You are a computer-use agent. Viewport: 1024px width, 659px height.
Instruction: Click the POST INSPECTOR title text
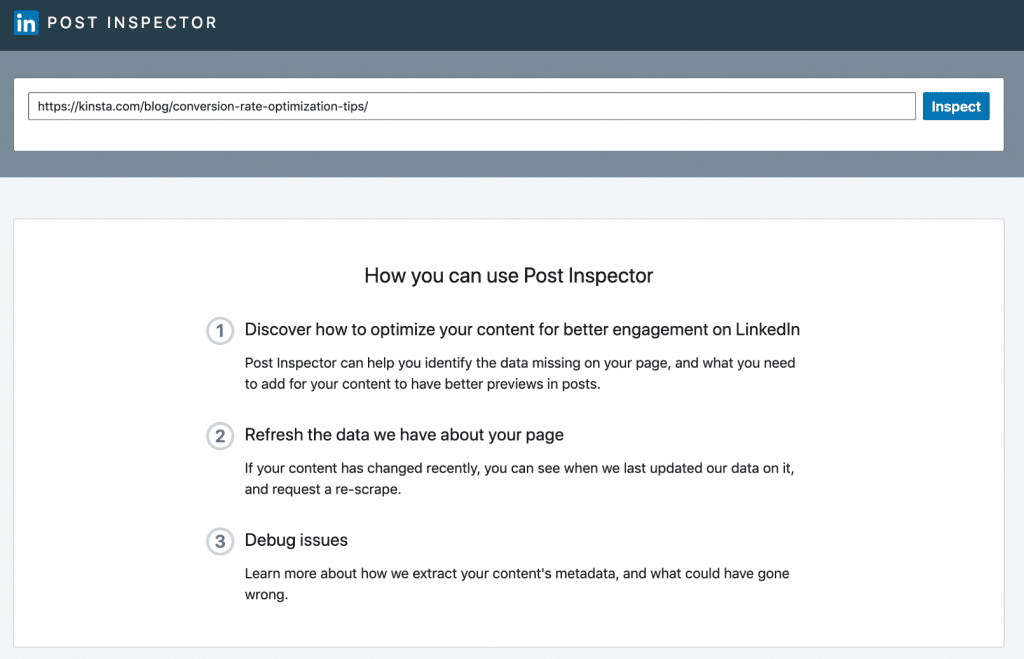coord(133,22)
